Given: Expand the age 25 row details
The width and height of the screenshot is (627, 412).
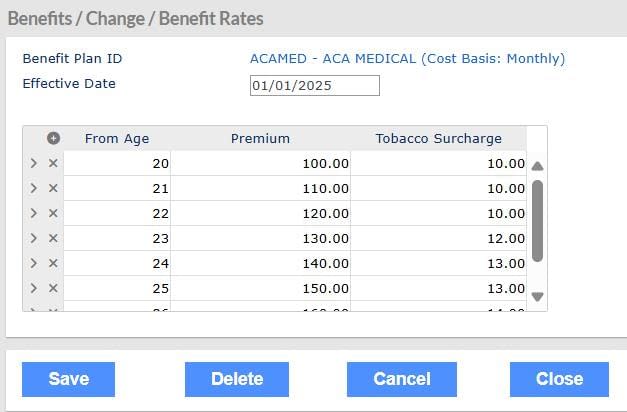Looking at the screenshot, I should click(x=33, y=288).
